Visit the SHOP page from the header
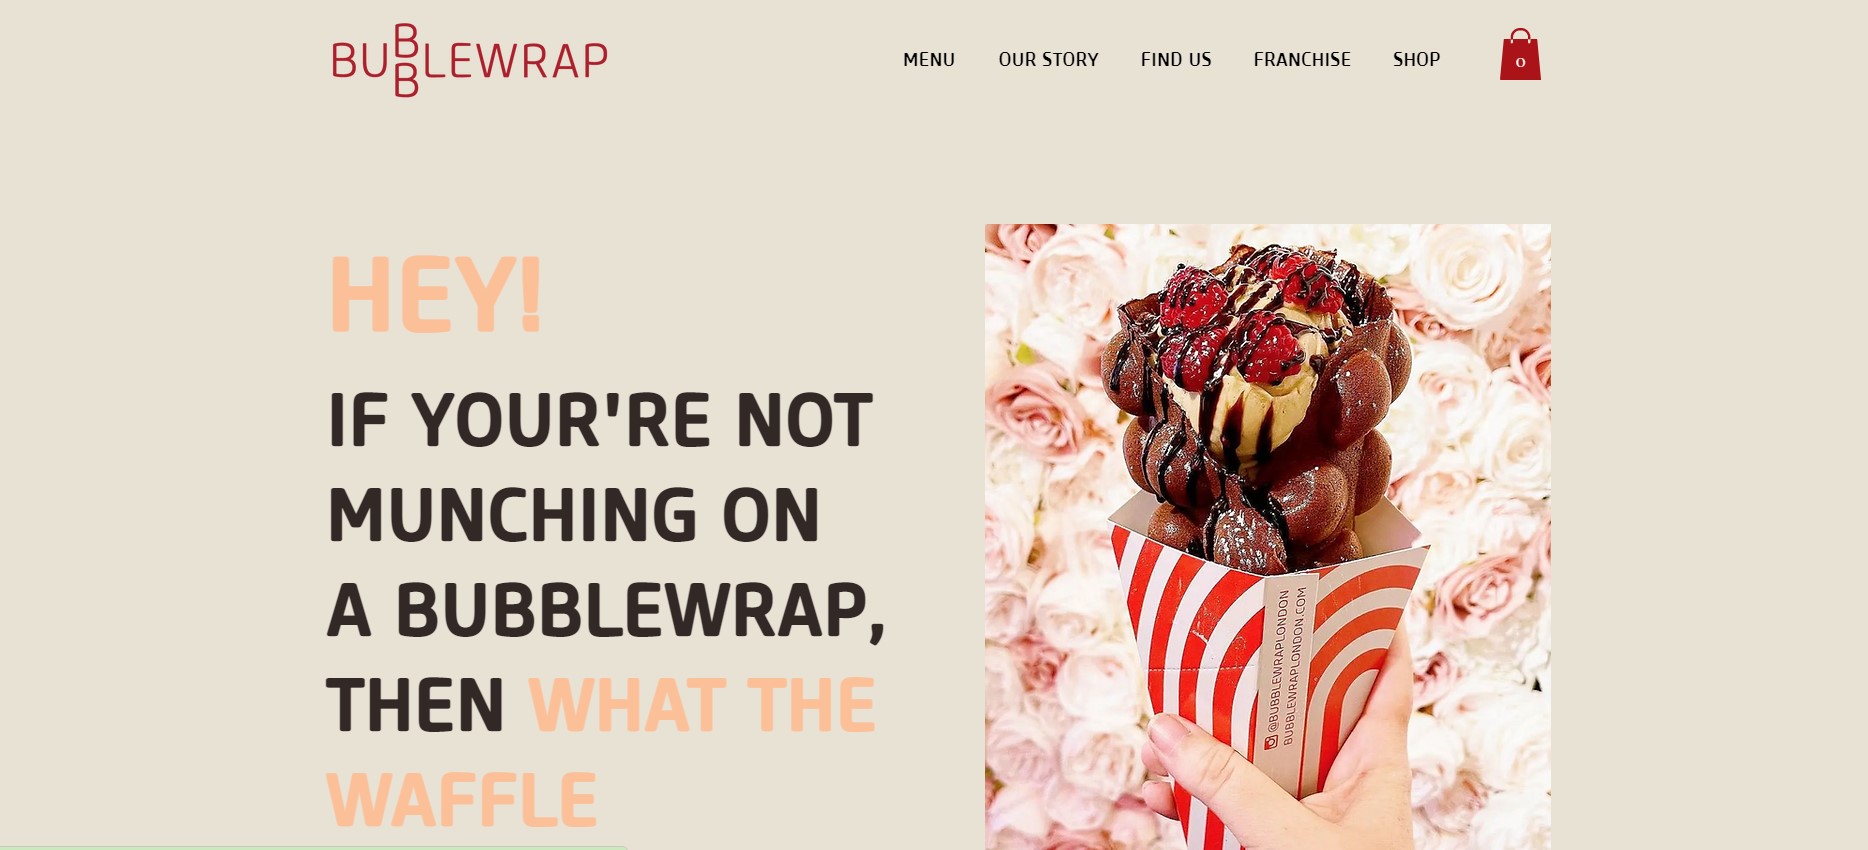The width and height of the screenshot is (1868, 850). (x=1416, y=59)
